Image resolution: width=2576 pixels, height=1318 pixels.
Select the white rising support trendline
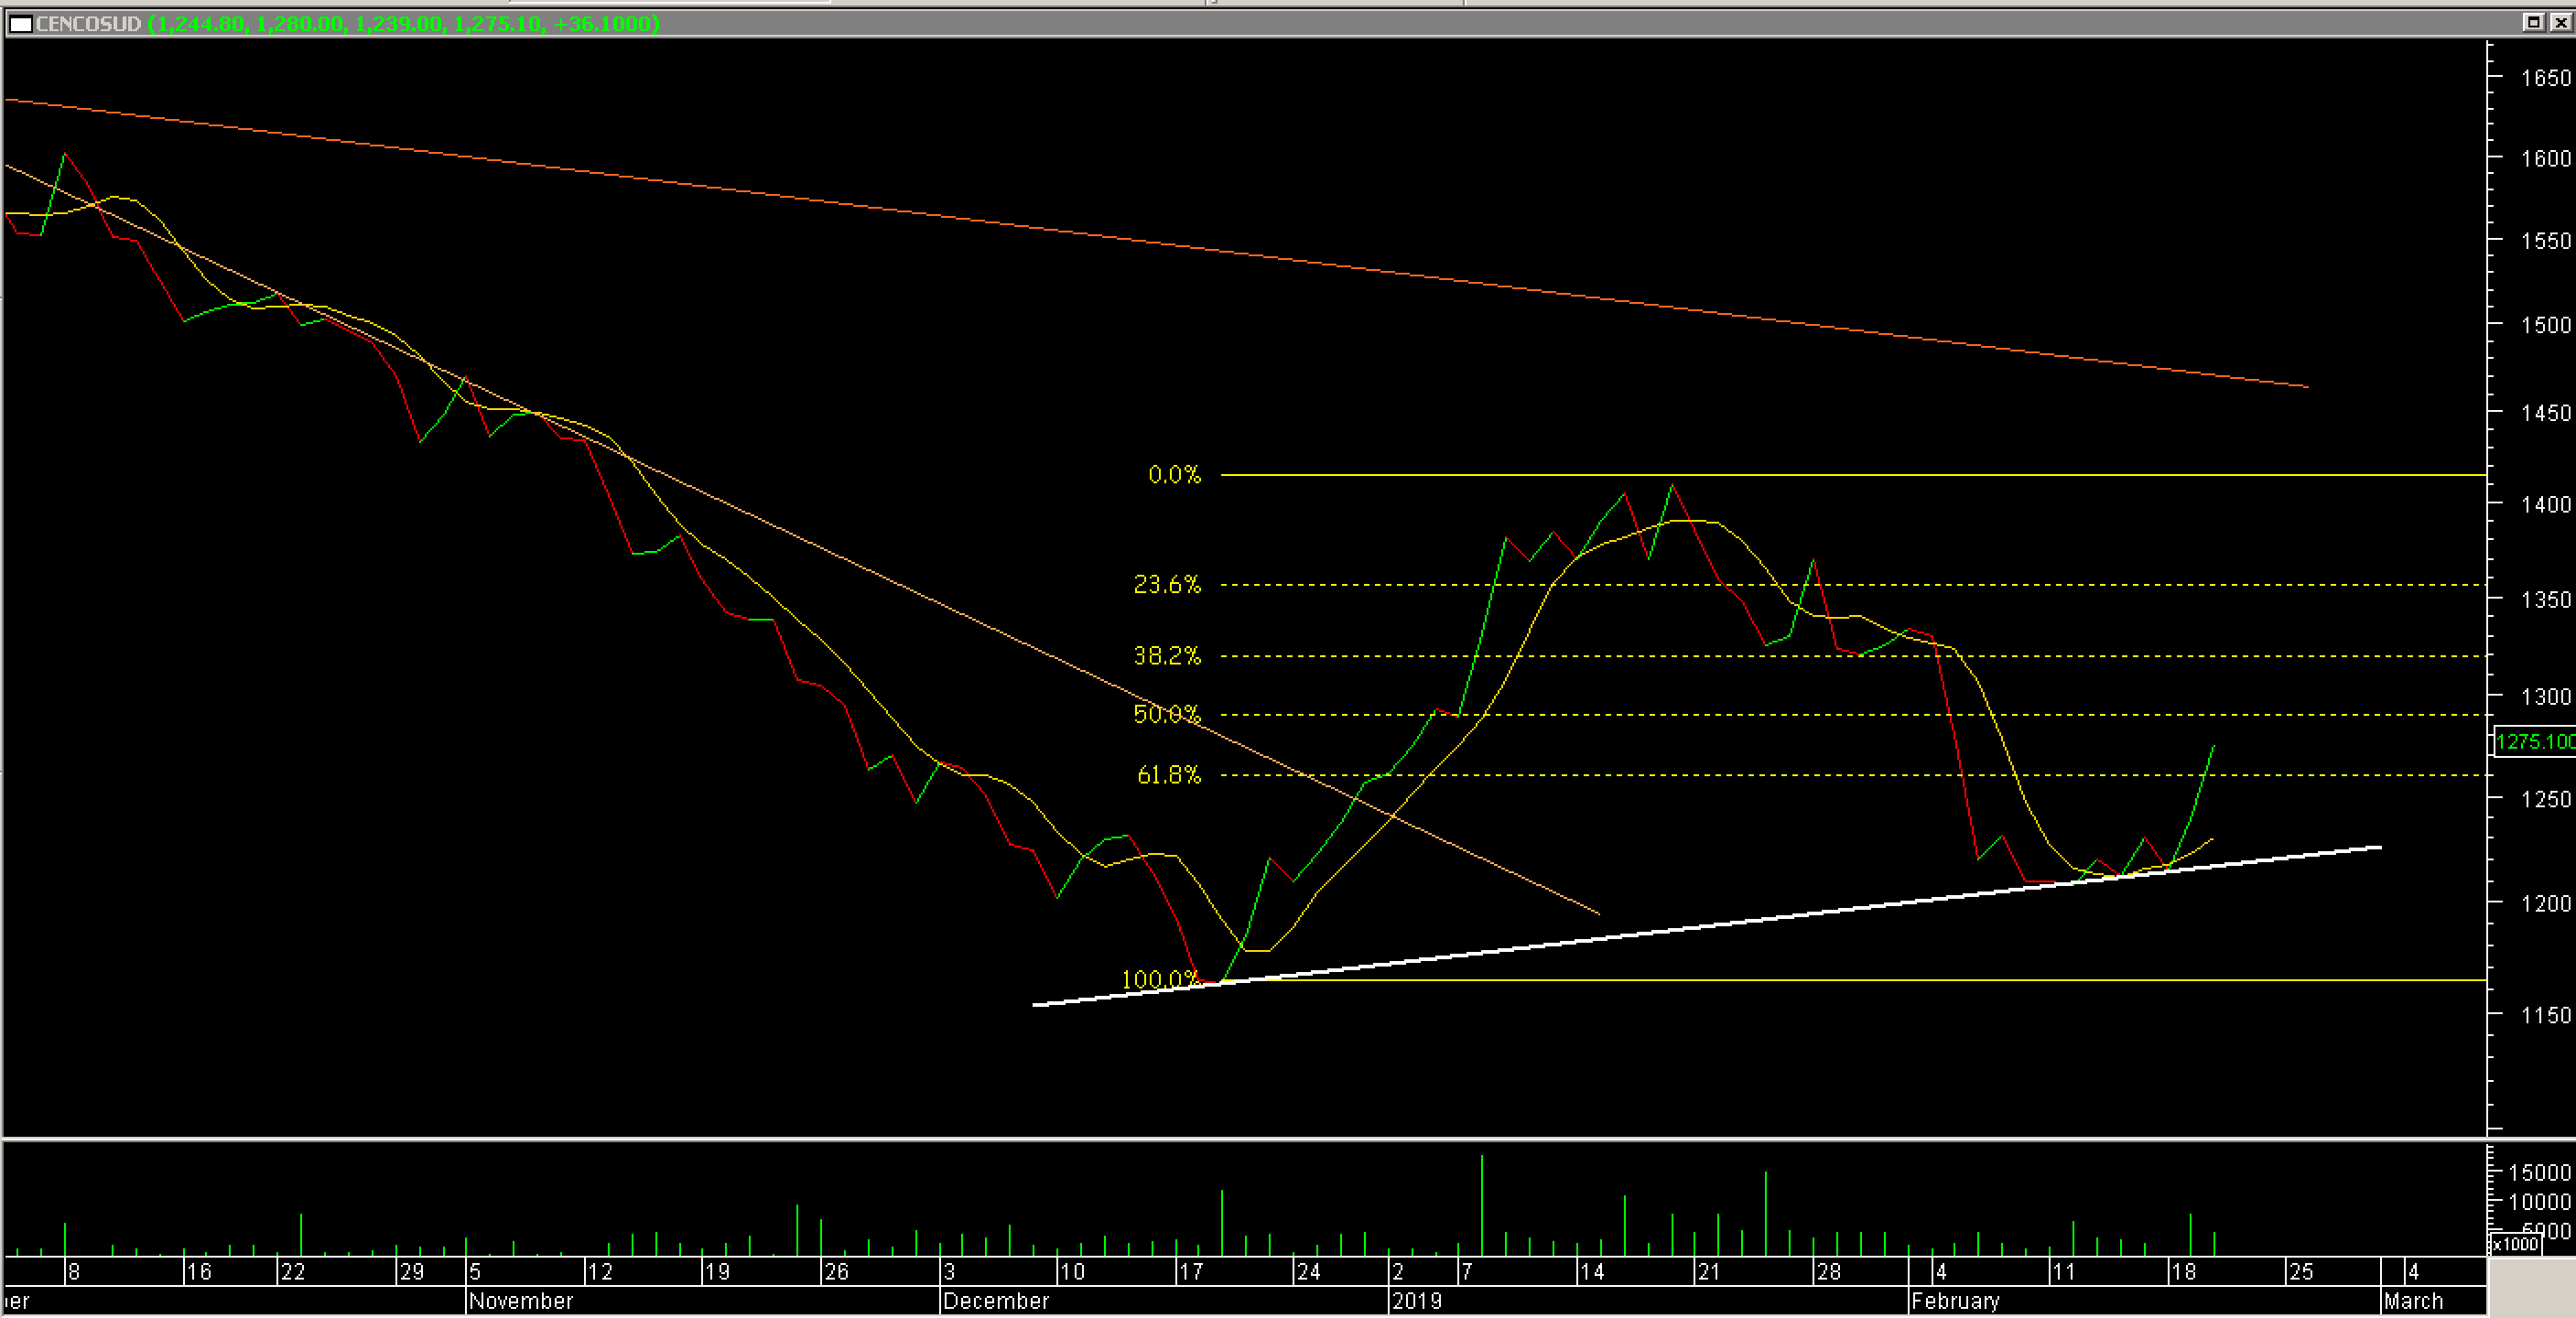click(1707, 926)
